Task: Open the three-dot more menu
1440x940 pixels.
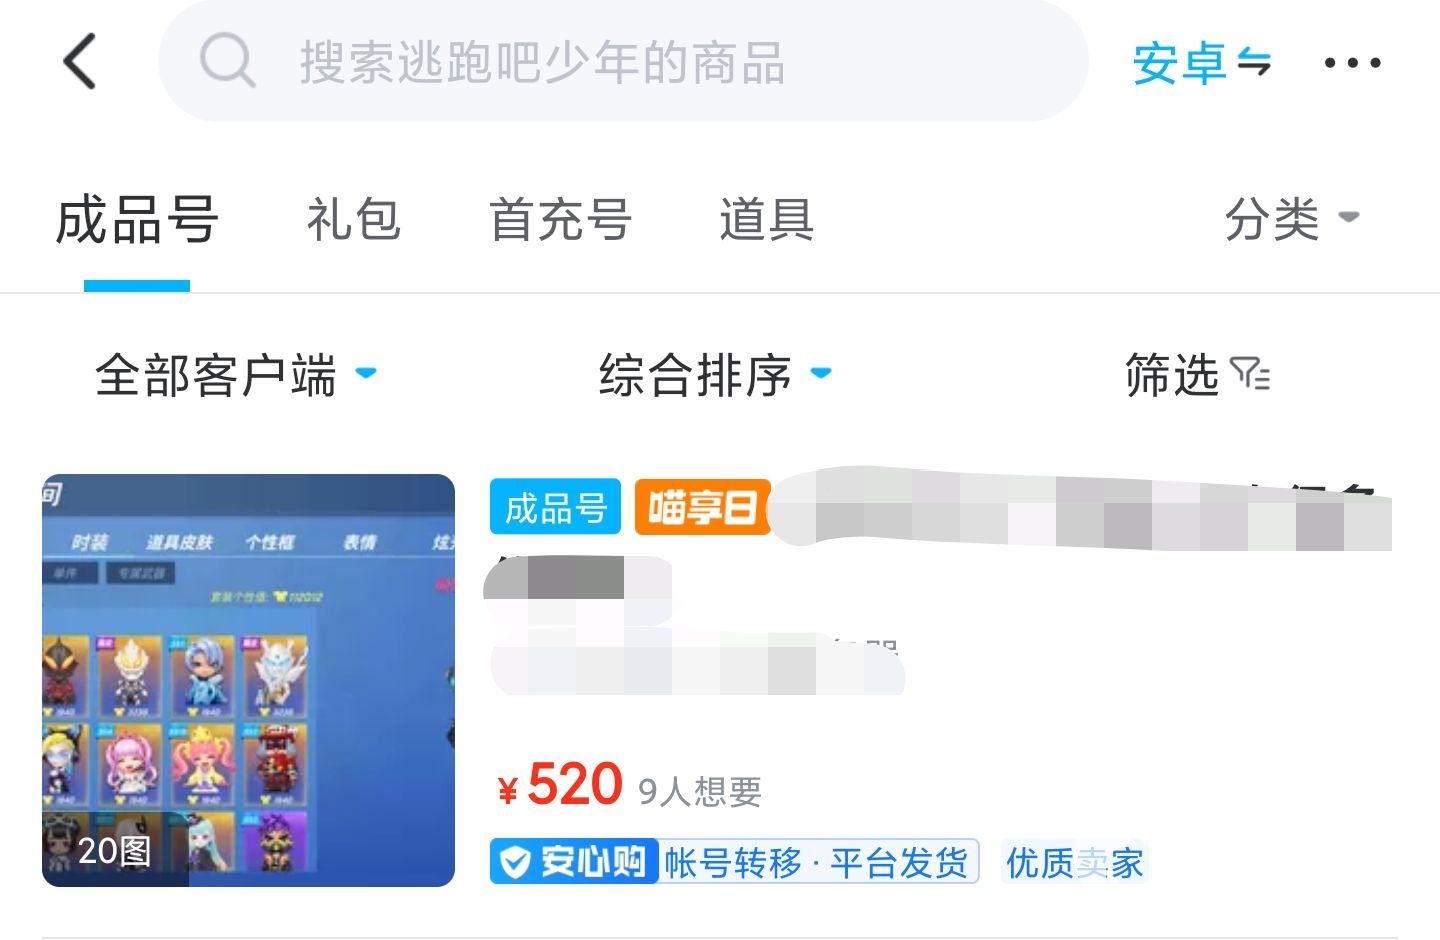Action: [x=1352, y=63]
